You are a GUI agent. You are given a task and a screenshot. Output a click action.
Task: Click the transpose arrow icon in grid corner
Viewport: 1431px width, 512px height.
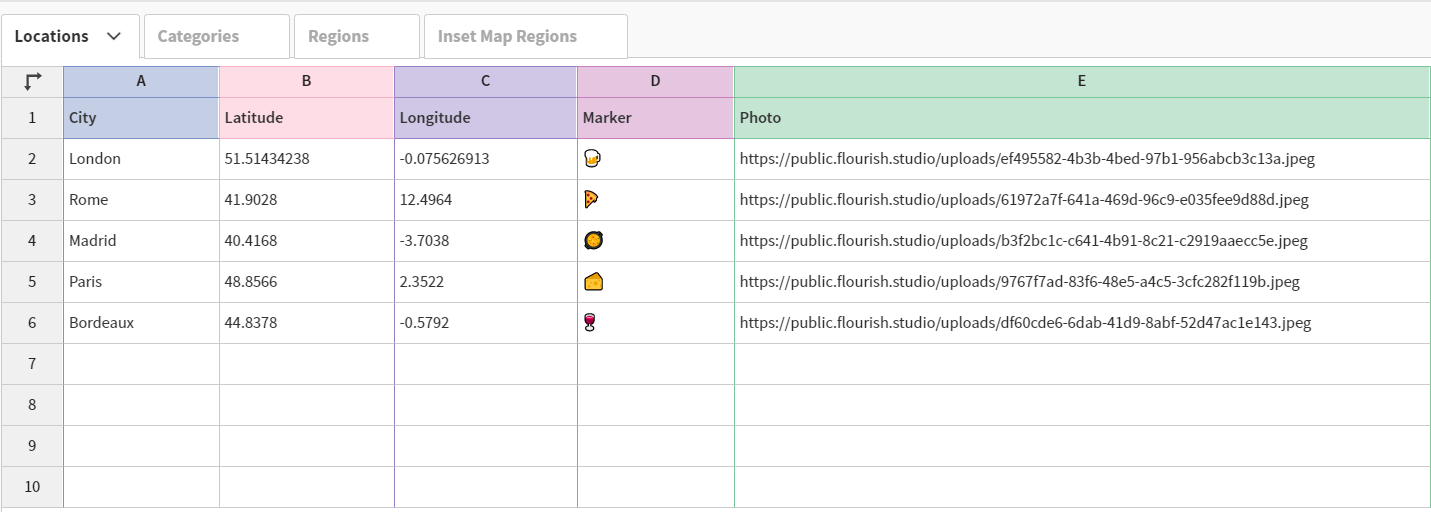(32, 81)
